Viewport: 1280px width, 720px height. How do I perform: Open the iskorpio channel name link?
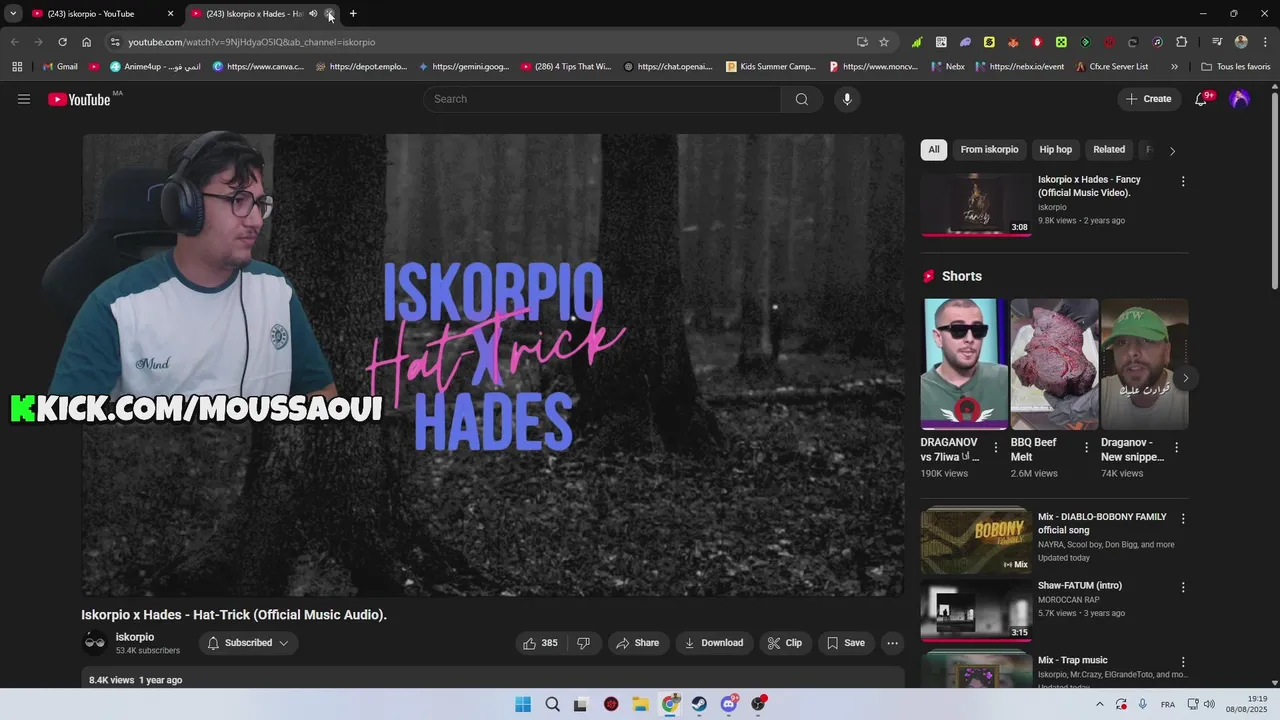pos(135,637)
